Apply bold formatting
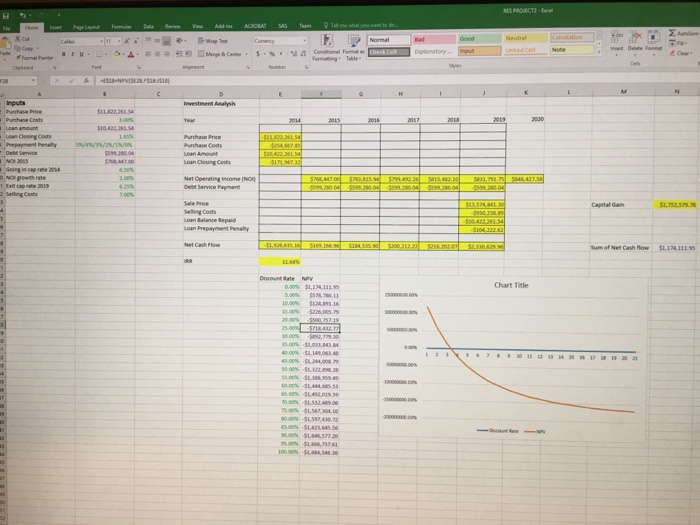The height and width of the screenshot is (525, 700). coord(64,54)
